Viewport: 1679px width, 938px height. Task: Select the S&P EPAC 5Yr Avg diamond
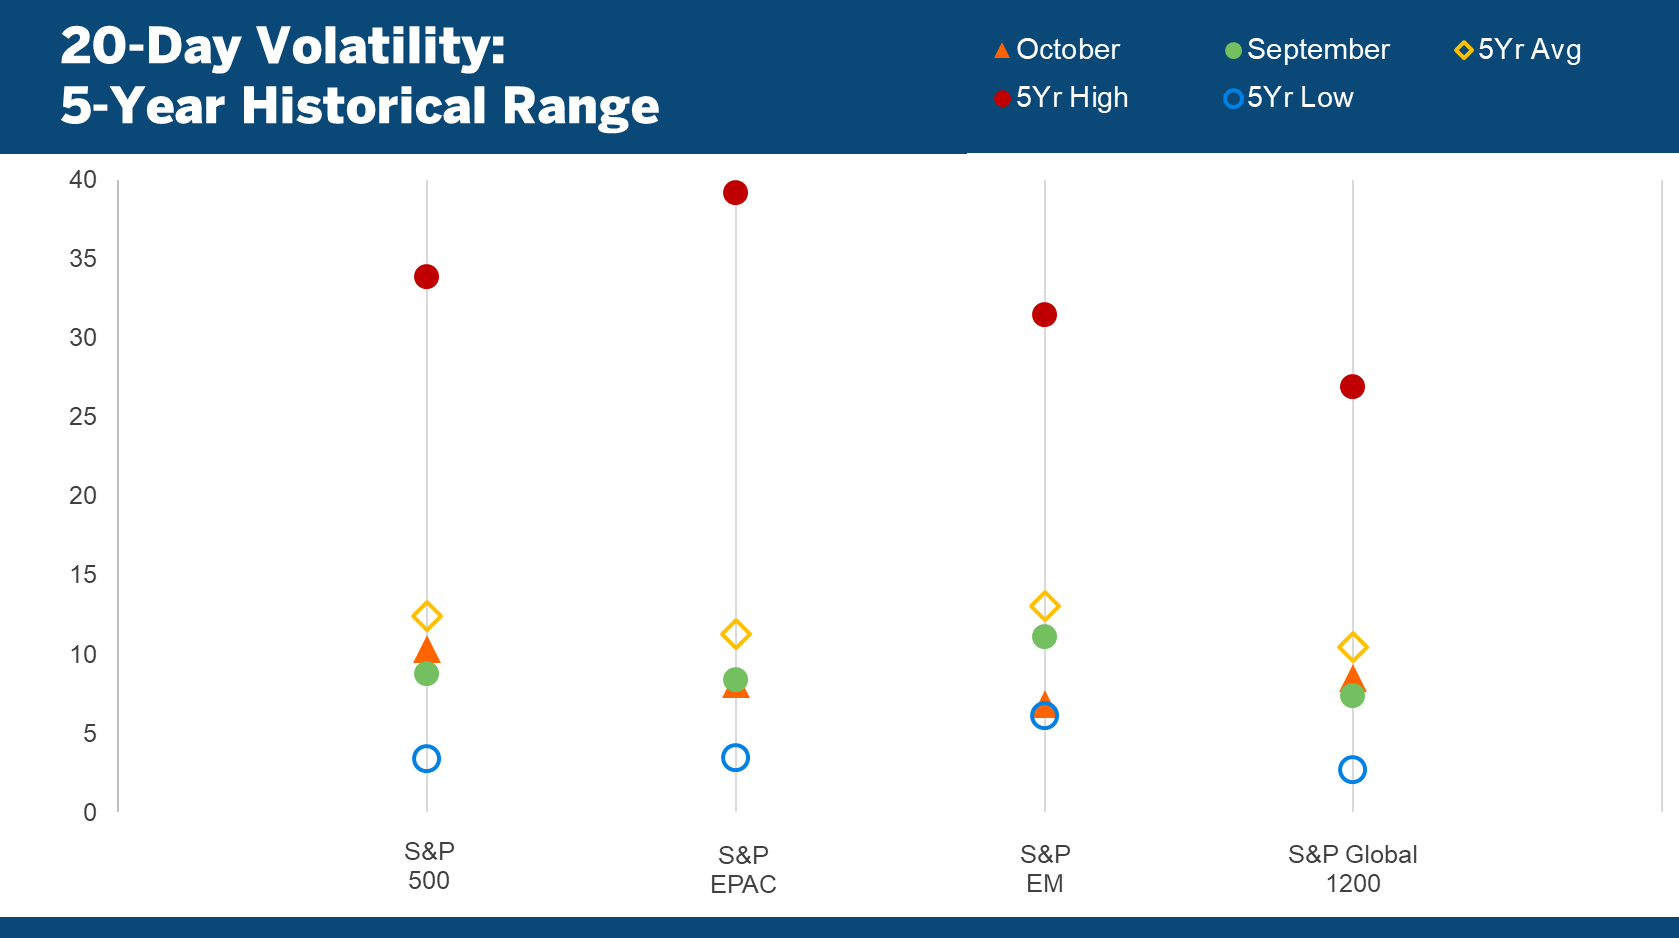[736, 634]
